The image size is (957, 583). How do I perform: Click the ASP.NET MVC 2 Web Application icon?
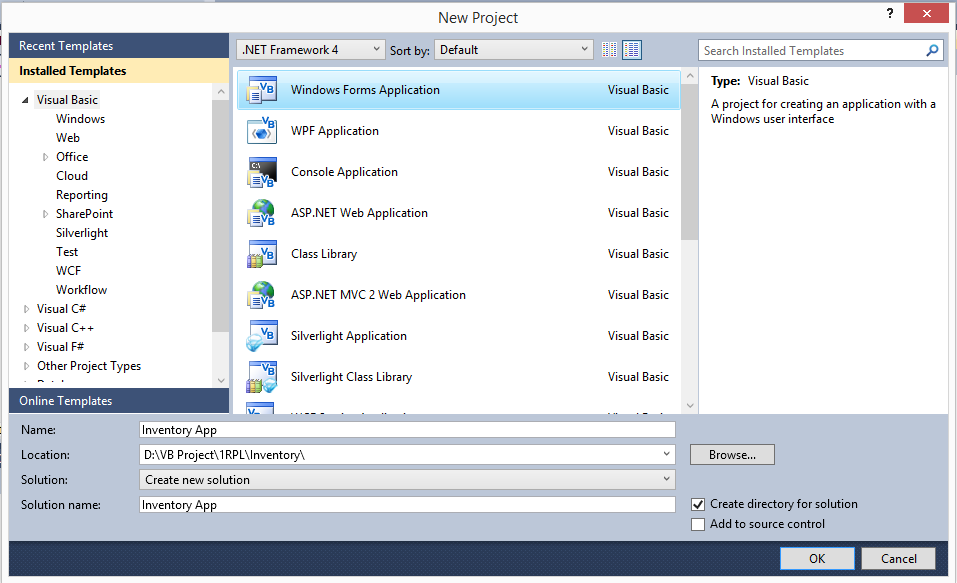click(261, 294)
